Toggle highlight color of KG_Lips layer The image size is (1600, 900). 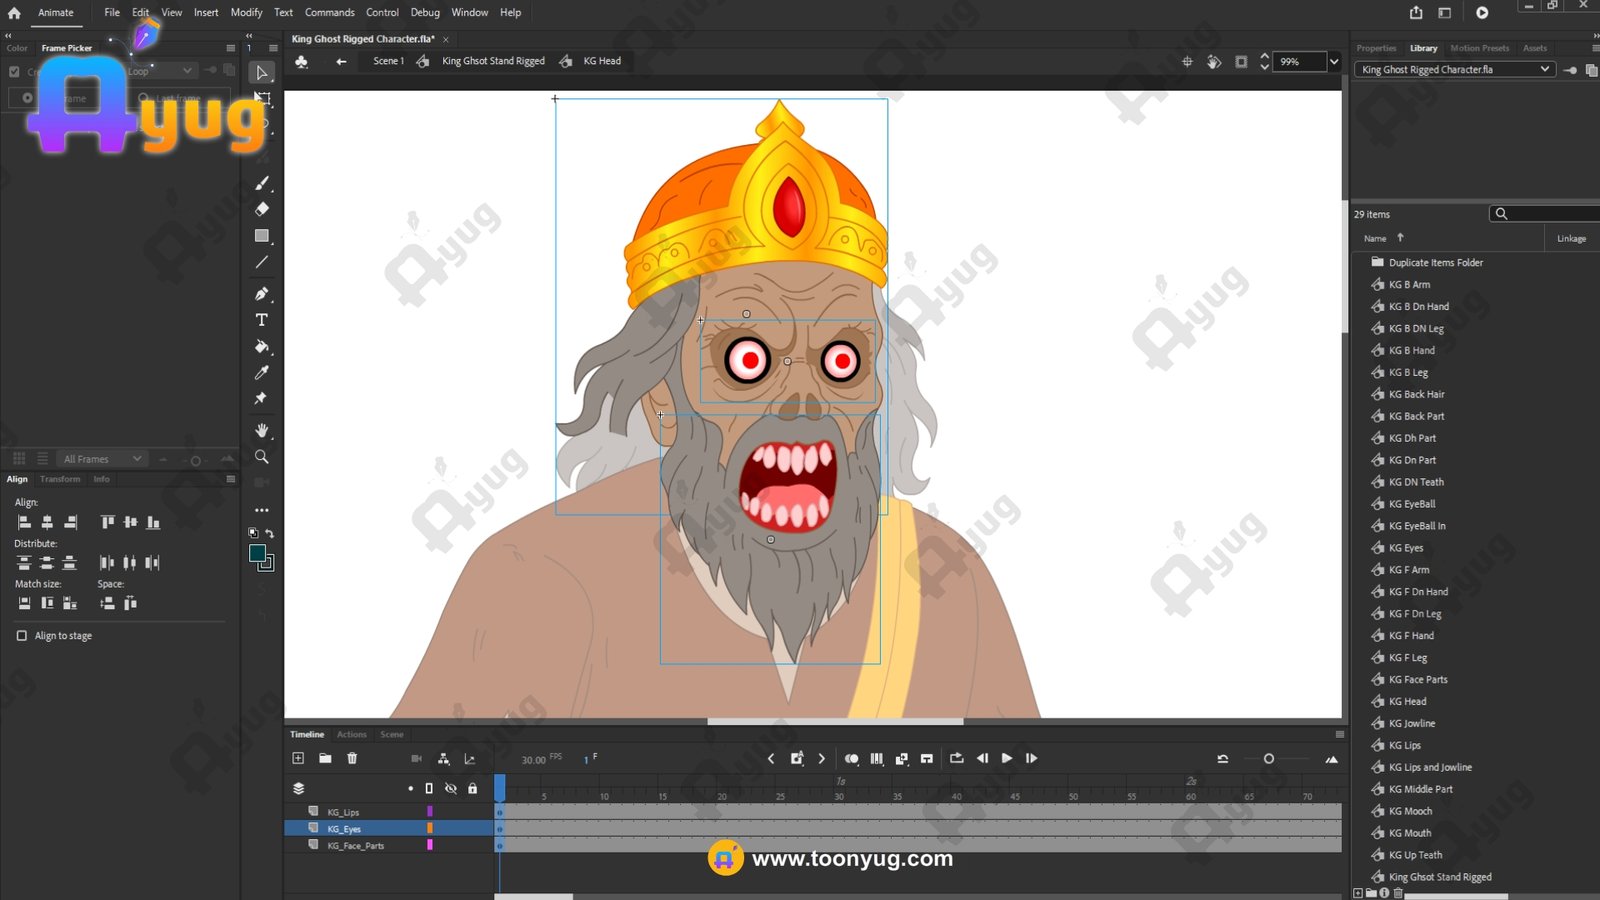[x=430, y=812]
